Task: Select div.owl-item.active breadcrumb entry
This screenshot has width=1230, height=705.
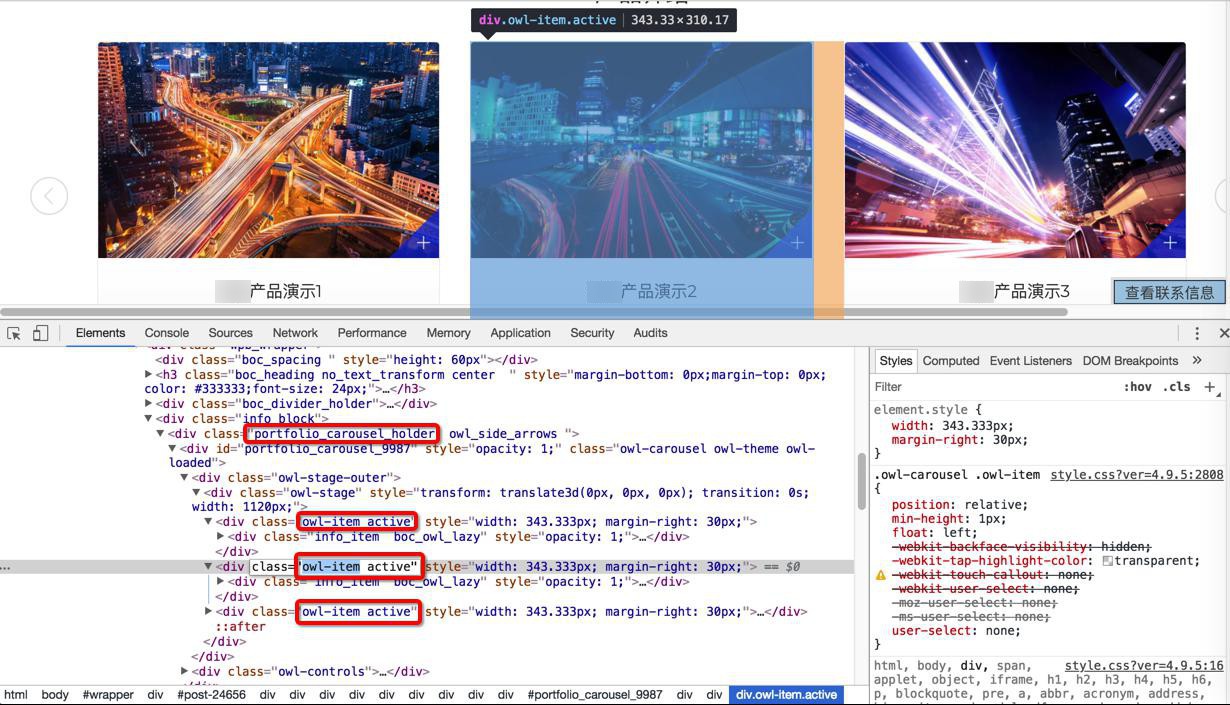Action: click(786, 695)
